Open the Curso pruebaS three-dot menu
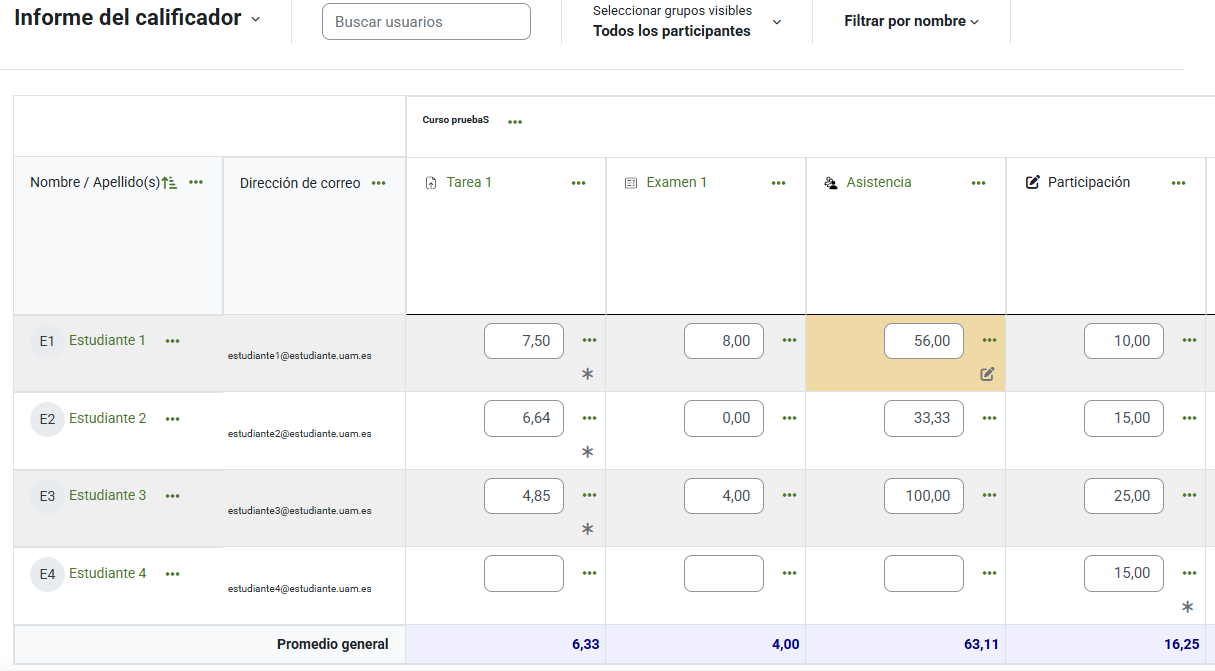 pyautogui.click(x=515, y=122)
